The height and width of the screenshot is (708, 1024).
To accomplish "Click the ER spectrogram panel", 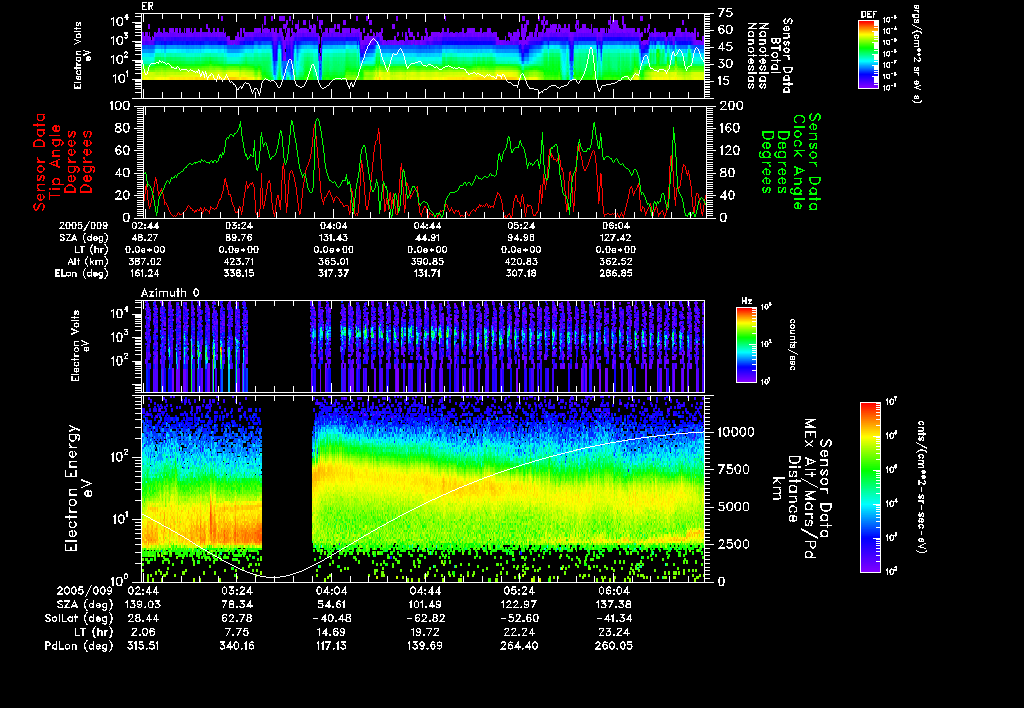I will (x=423, y=56).
